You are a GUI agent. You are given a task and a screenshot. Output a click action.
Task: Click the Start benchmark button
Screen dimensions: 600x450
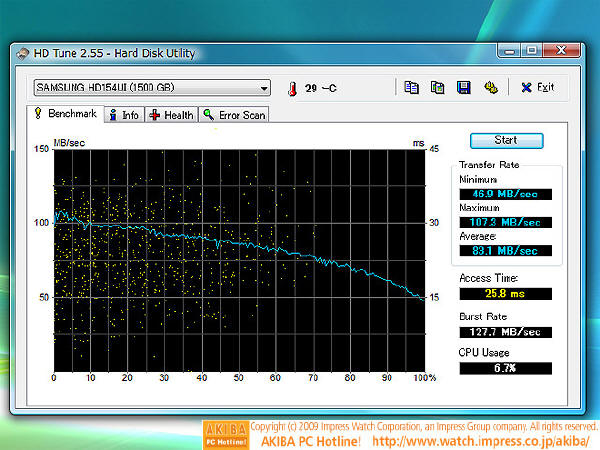pyautogui.click(x=506, y=140)
